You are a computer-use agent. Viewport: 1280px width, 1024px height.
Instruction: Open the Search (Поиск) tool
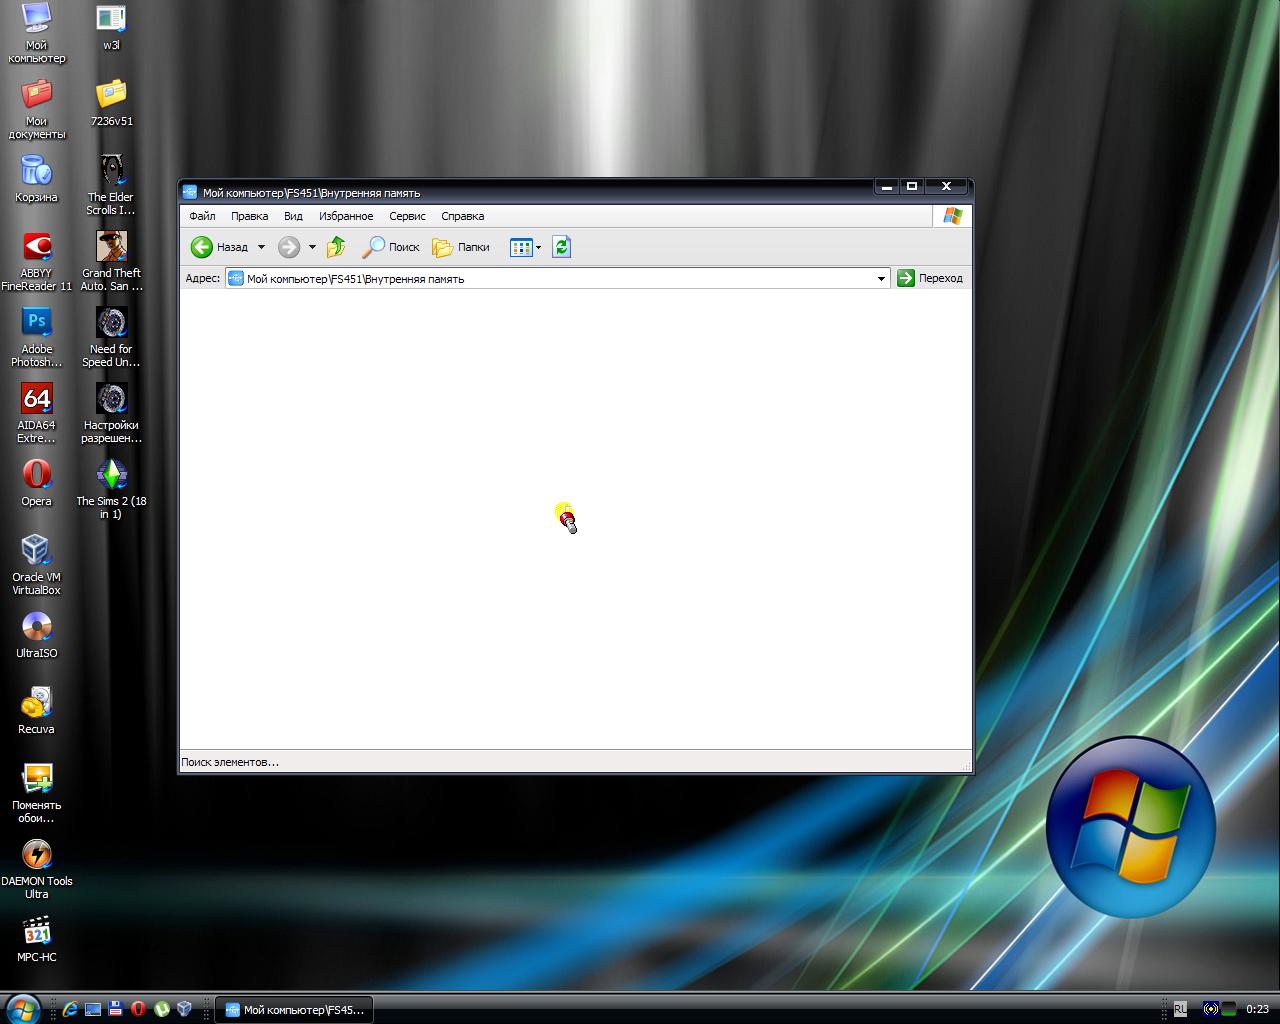pos(391,247)
